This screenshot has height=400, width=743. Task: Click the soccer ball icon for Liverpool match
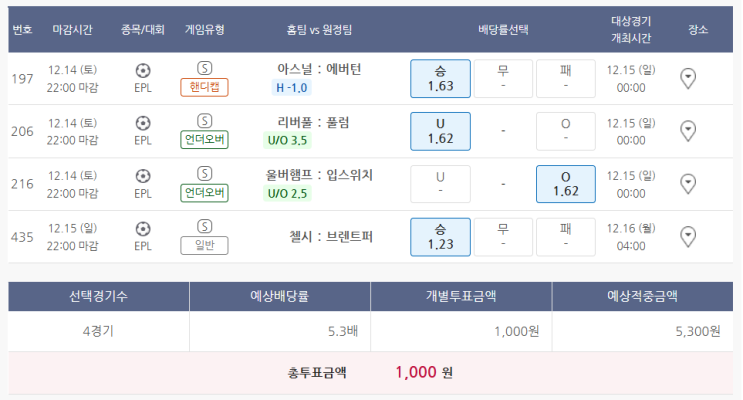coord(143,123)
